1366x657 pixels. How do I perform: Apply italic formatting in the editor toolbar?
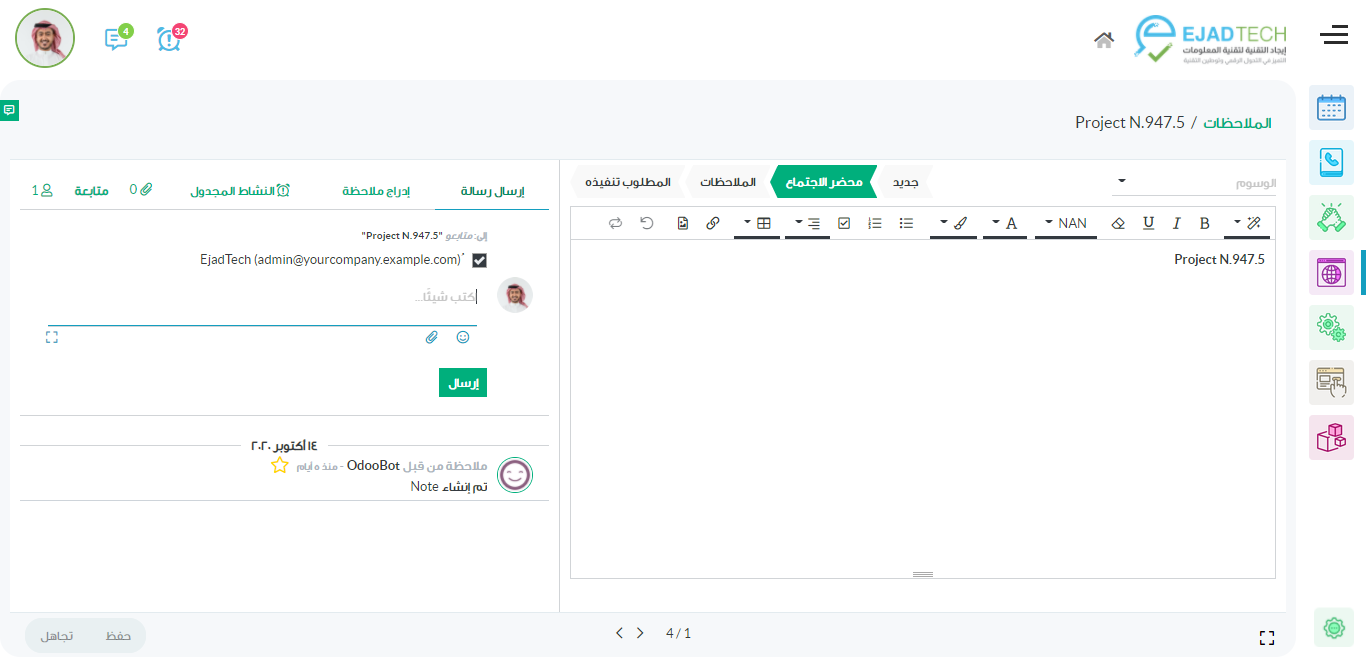pos(1177,223)
